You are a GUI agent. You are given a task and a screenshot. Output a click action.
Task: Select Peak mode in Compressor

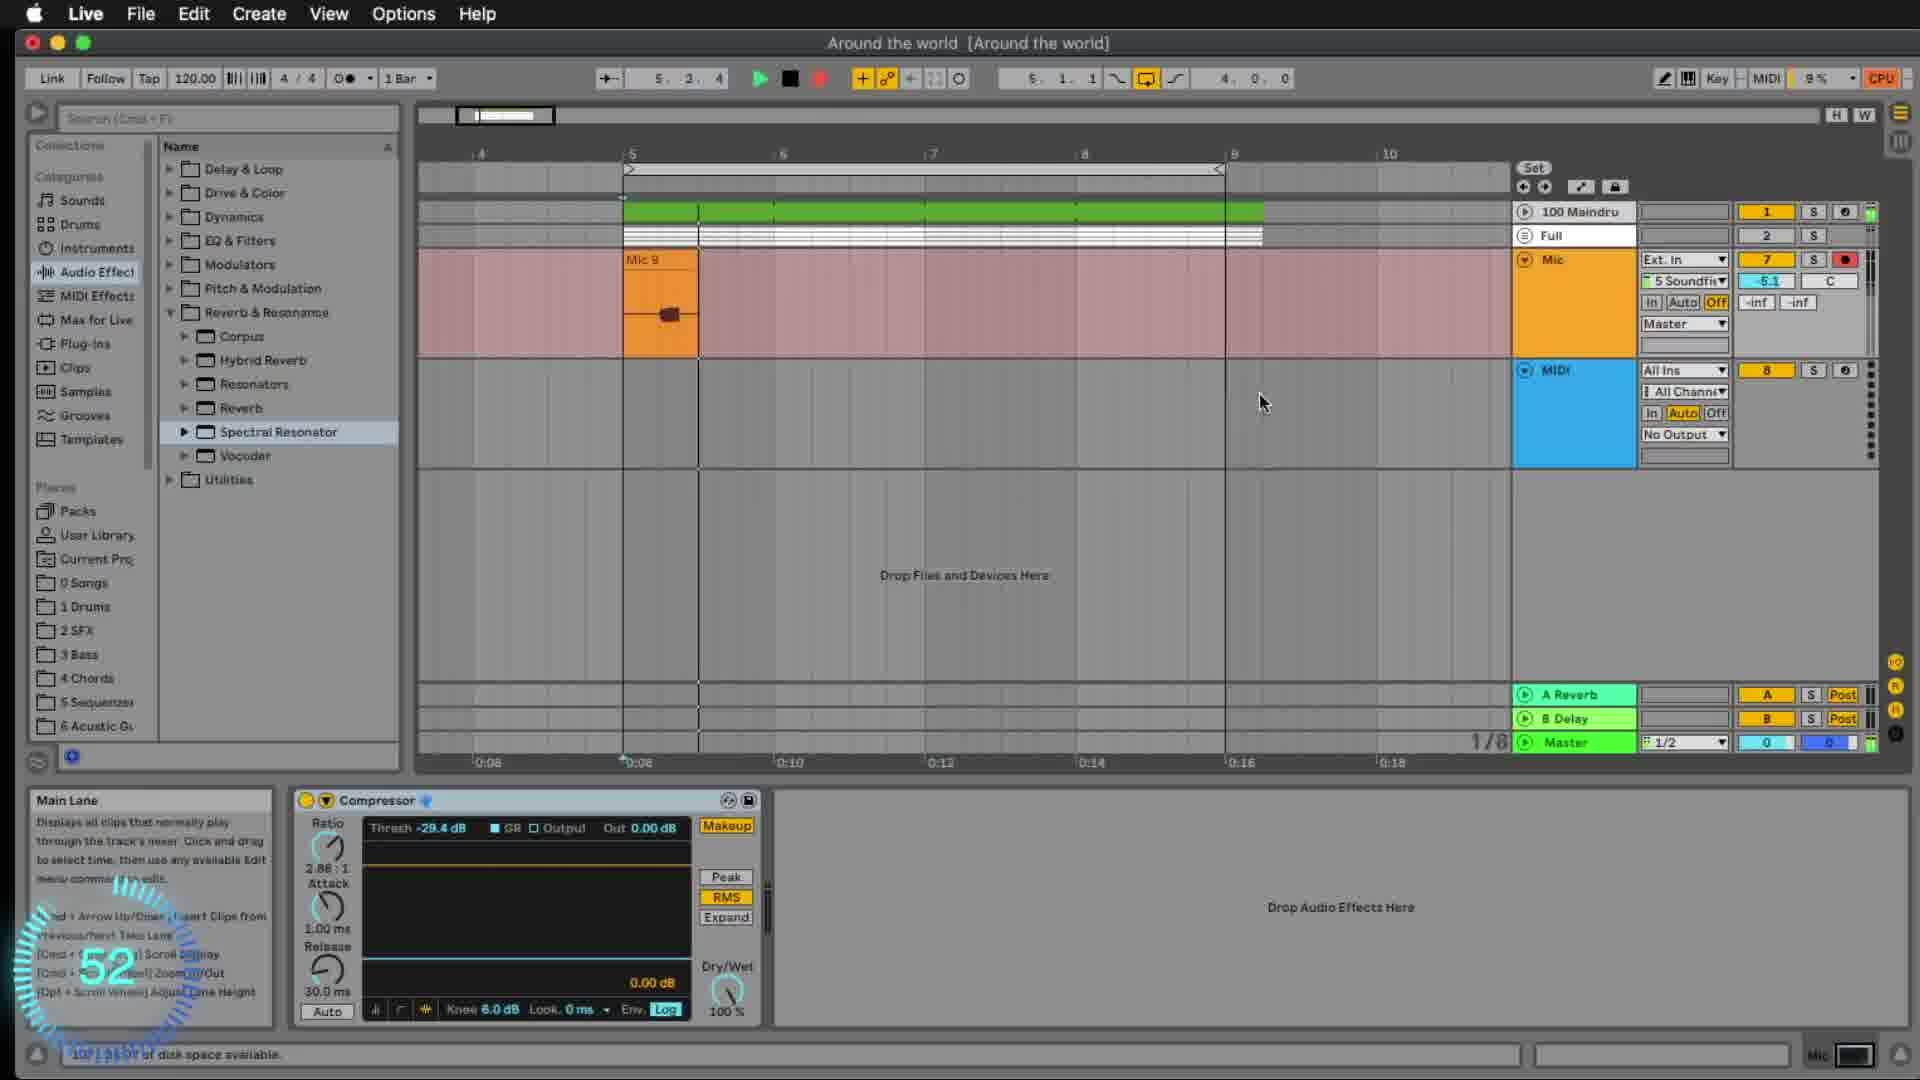pos(726,877)
